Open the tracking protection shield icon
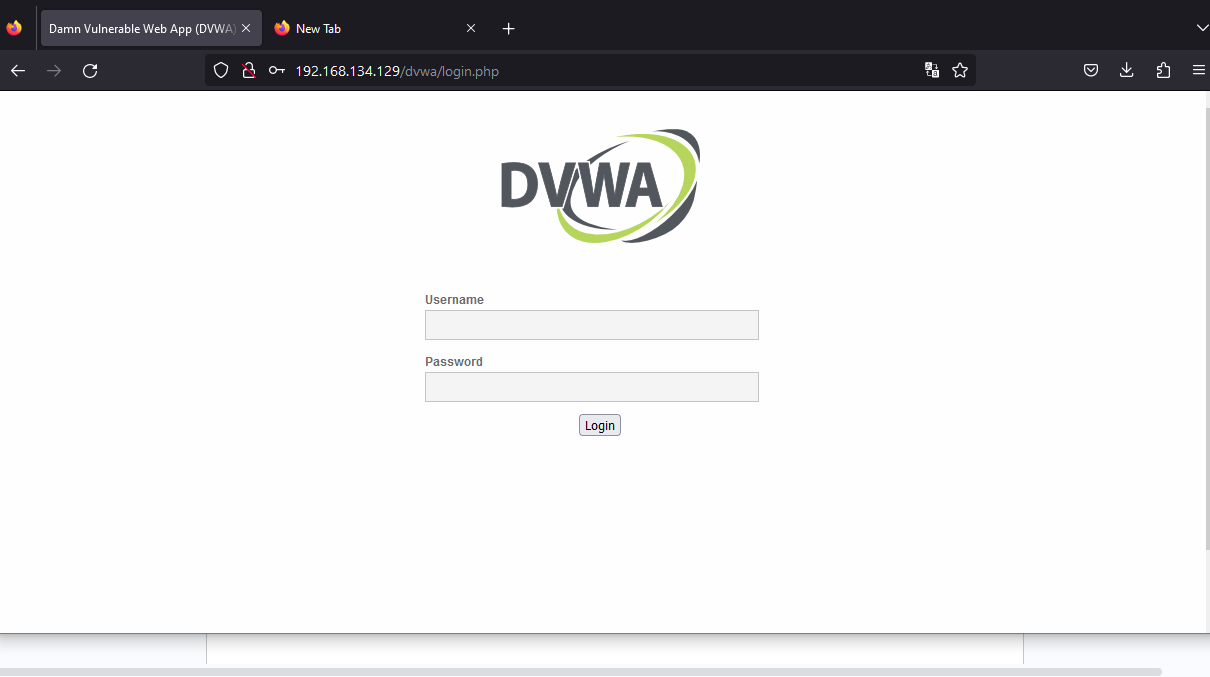The width and height of the screenshot is (1210, 677). click(x=222, y=70)
